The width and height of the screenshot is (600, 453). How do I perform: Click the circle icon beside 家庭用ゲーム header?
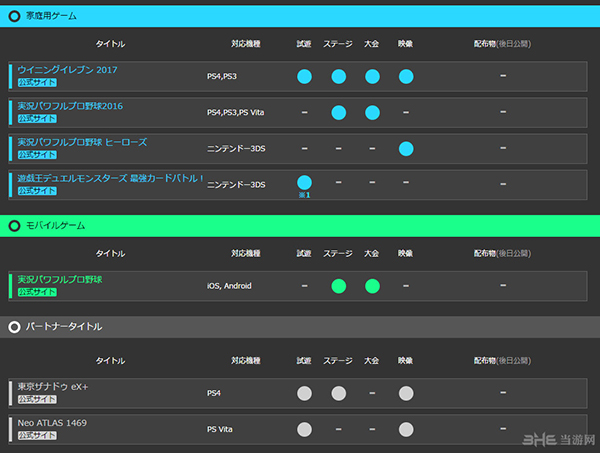pyautogui.click(x=13, y=16)
